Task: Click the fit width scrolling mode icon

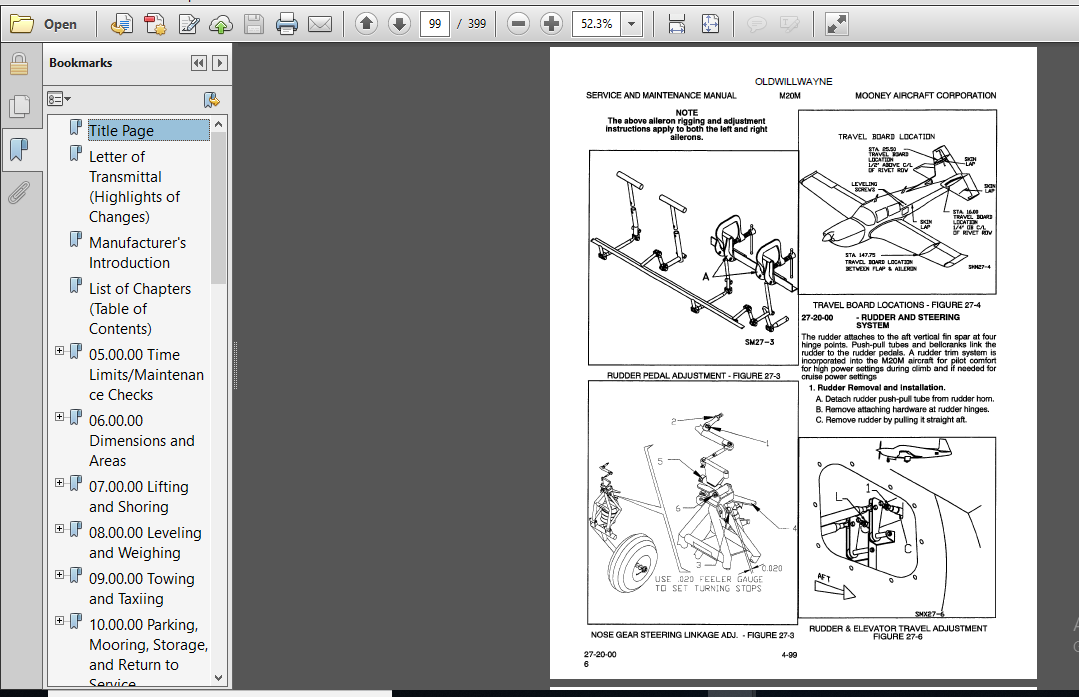Action: tap(677, 24)
